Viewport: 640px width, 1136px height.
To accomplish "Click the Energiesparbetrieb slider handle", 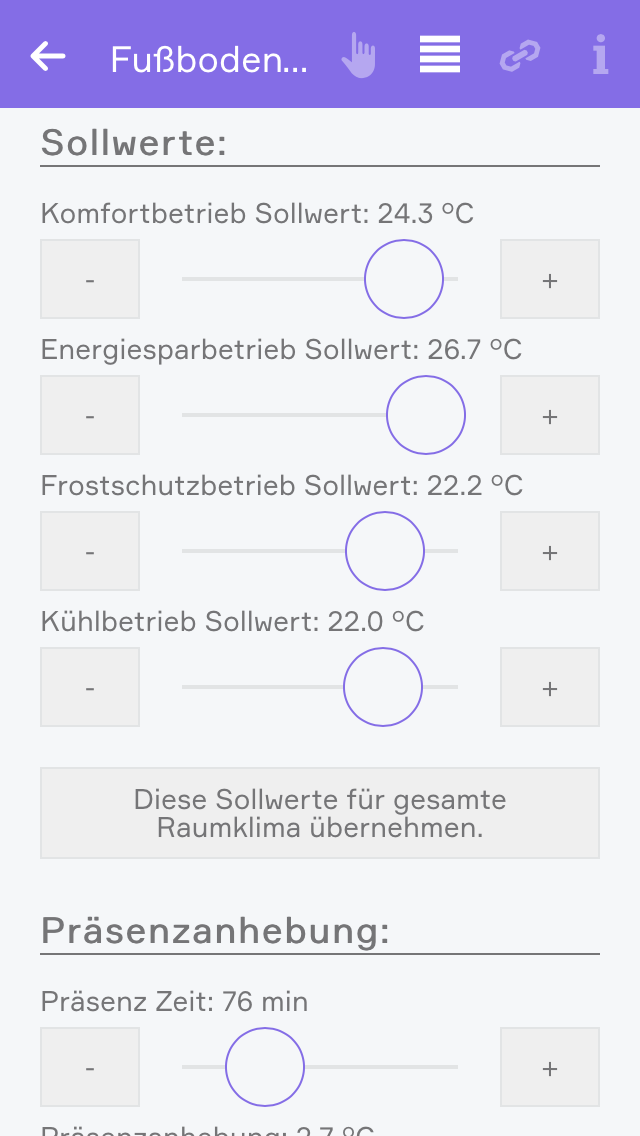I will (426, 415).
